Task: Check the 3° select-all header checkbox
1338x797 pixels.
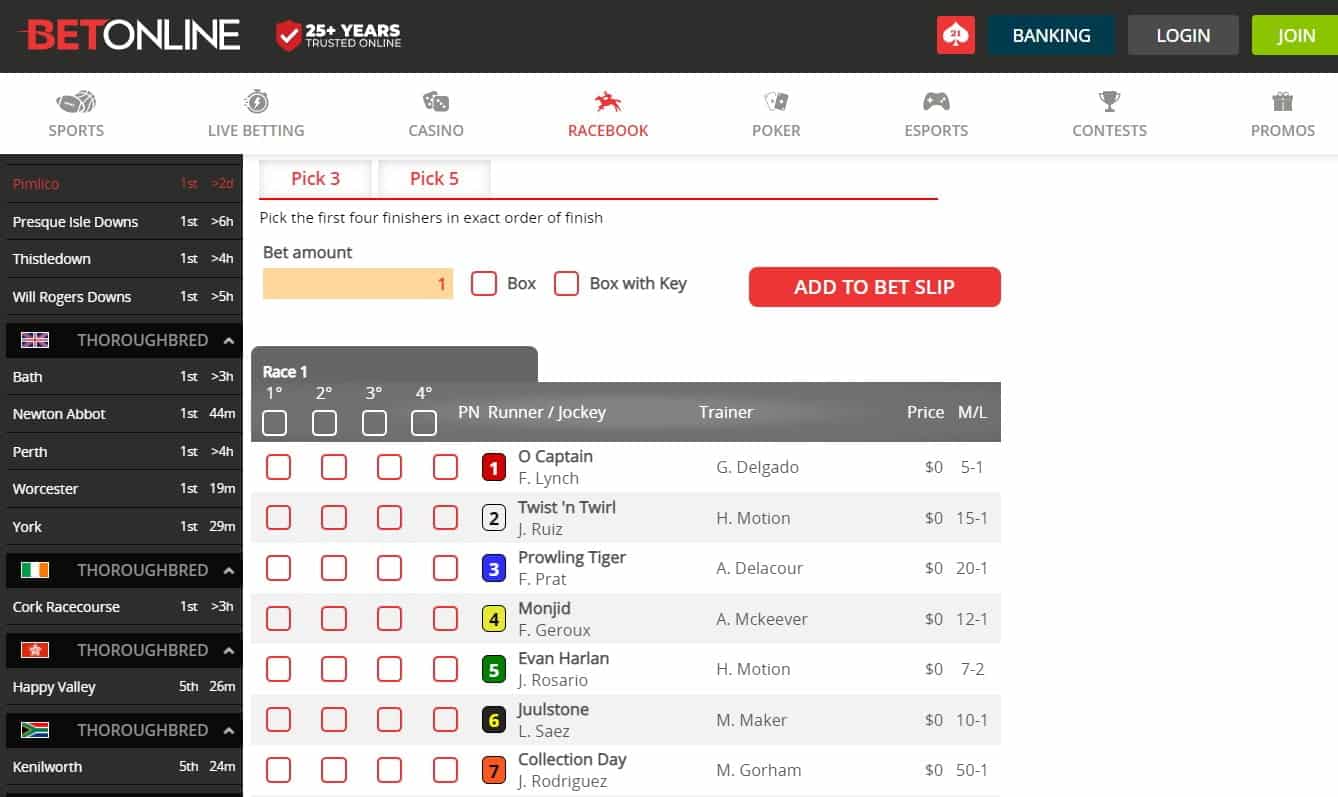Action: coord(375,423)
